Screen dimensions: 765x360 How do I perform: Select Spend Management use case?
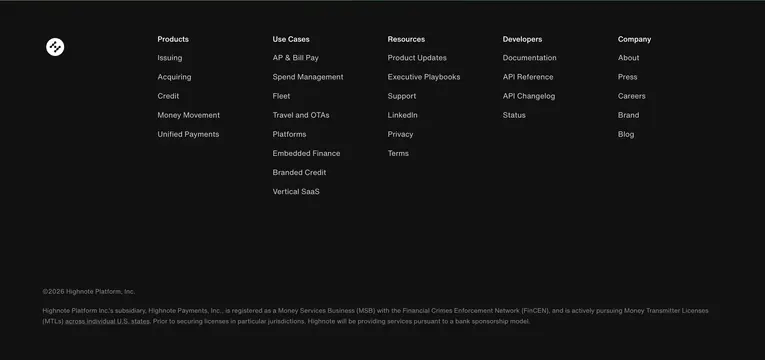[x=308, y=77]
